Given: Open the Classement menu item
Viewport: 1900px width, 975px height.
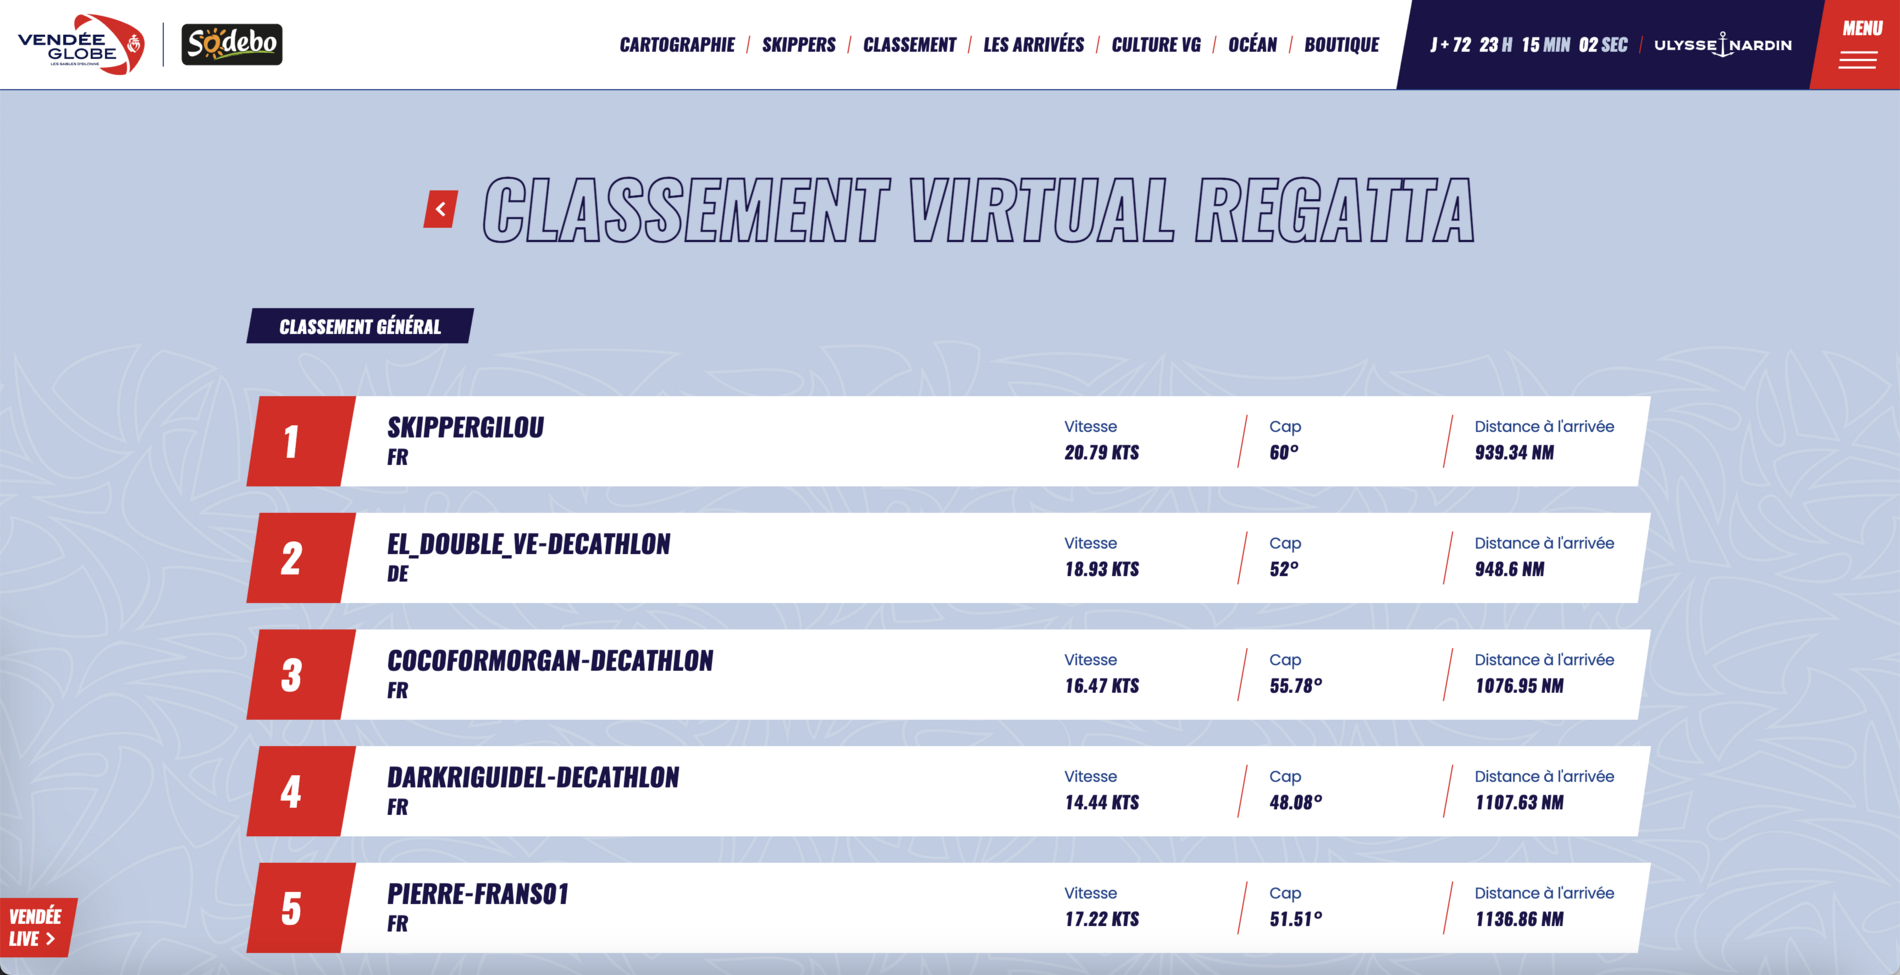Looking at the screenshot, I should tap(909, 45).
